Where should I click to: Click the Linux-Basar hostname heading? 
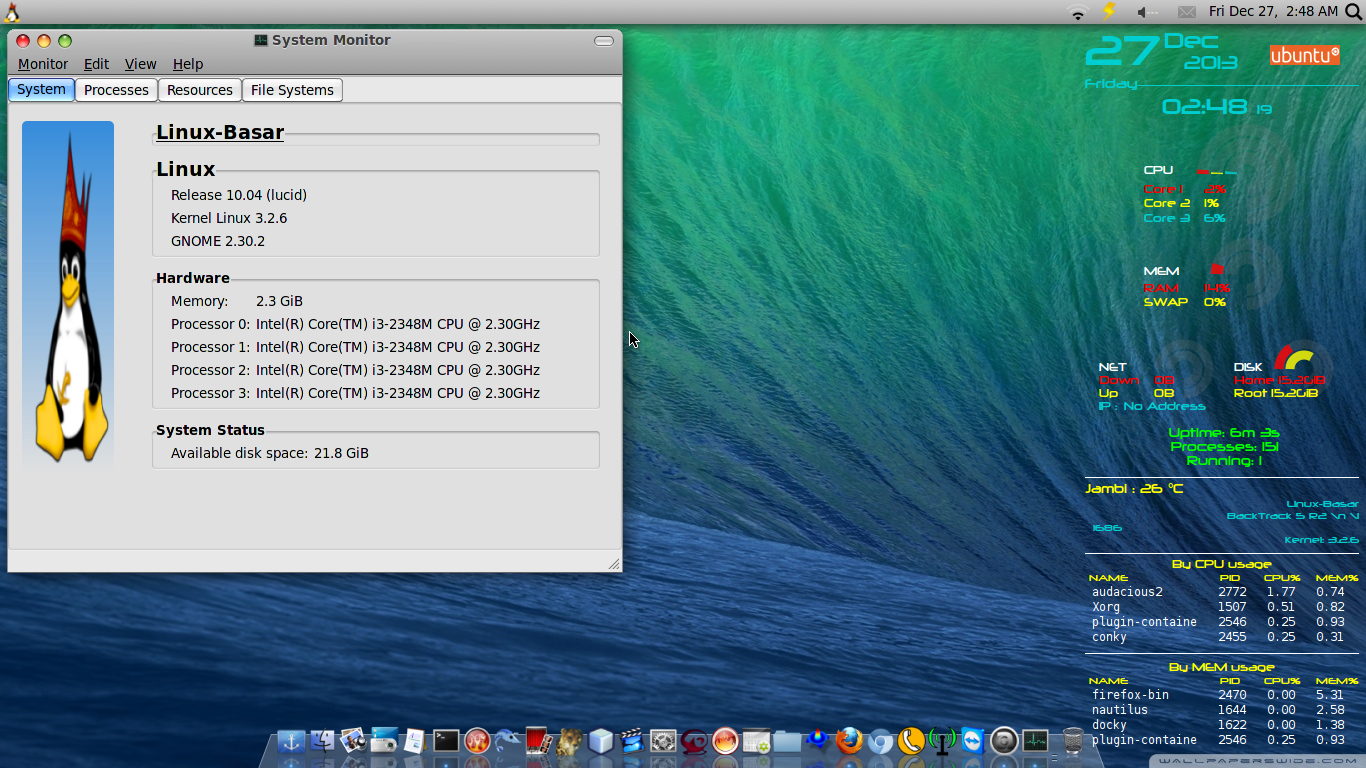point(220,132)
